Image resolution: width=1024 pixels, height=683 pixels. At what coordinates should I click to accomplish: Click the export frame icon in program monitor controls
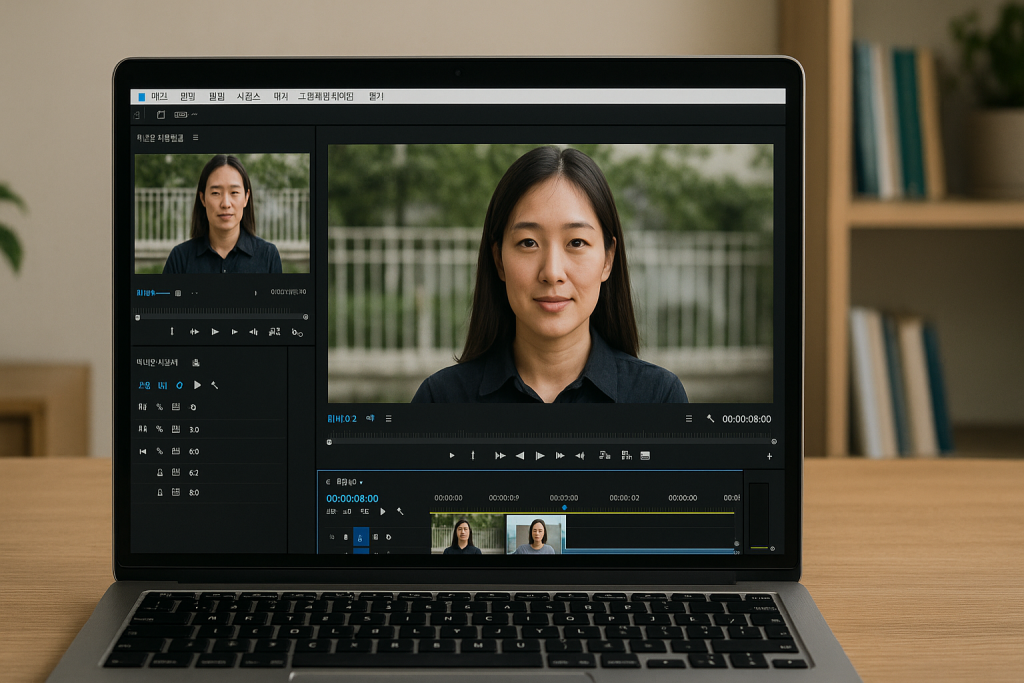[645, 456]
